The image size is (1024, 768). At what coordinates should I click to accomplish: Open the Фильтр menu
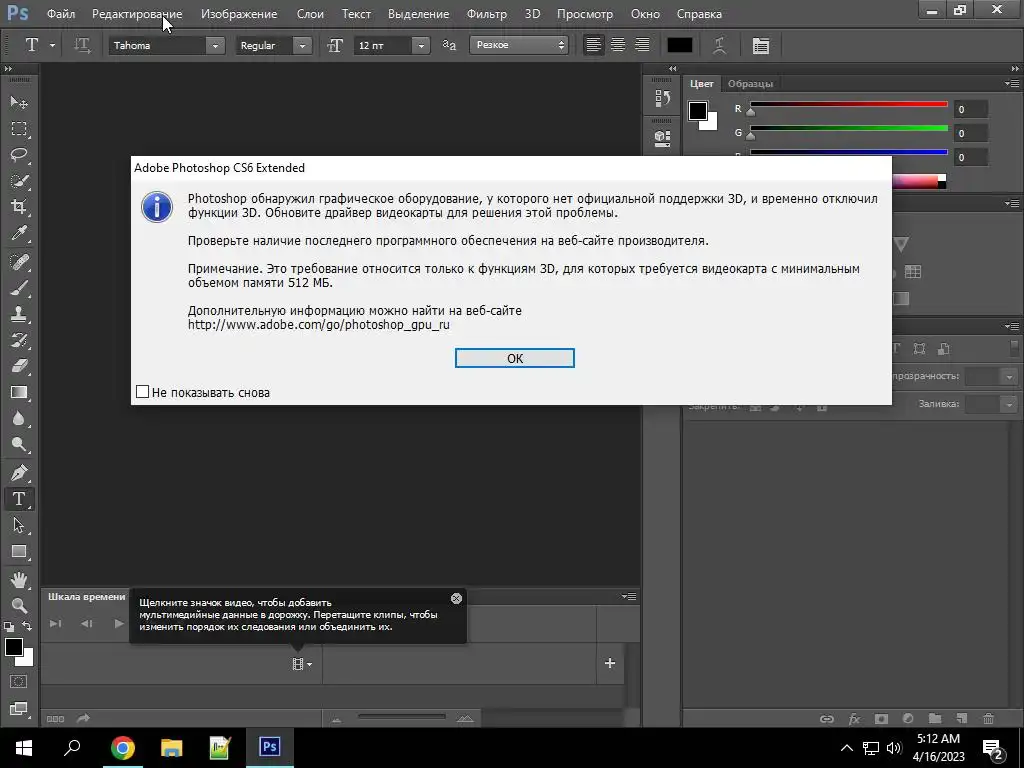click(x=487, y=14)
